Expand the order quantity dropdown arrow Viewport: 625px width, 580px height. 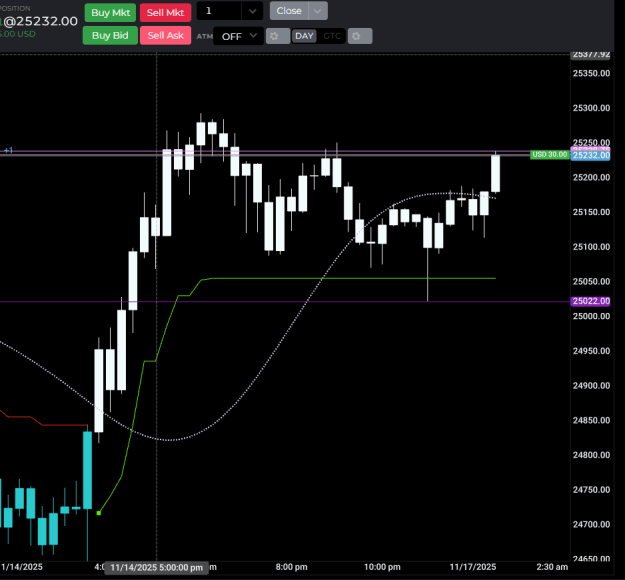tap(252, 11)
